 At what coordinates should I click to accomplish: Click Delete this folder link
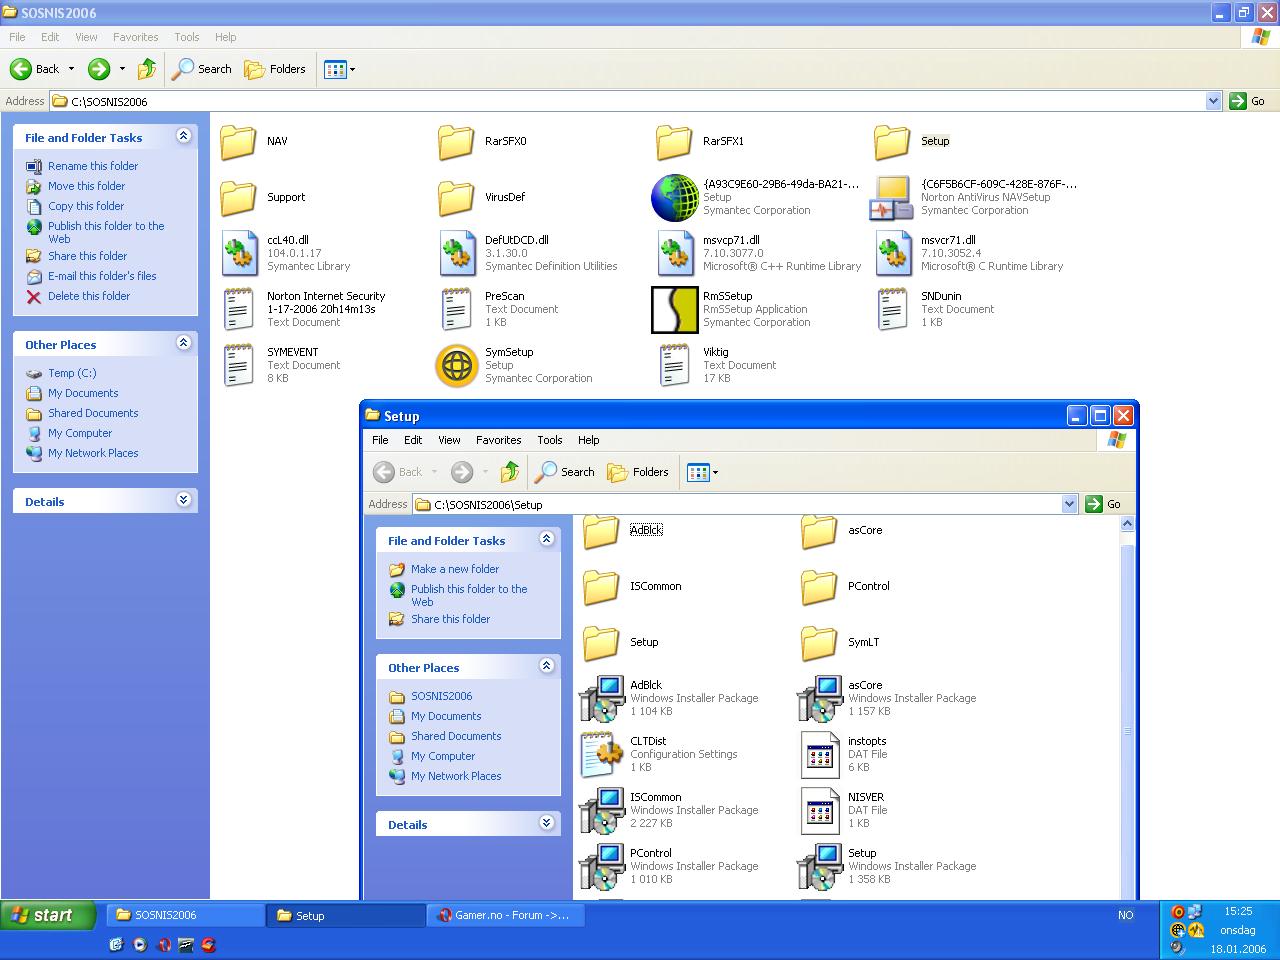click(x=89, y=296)
